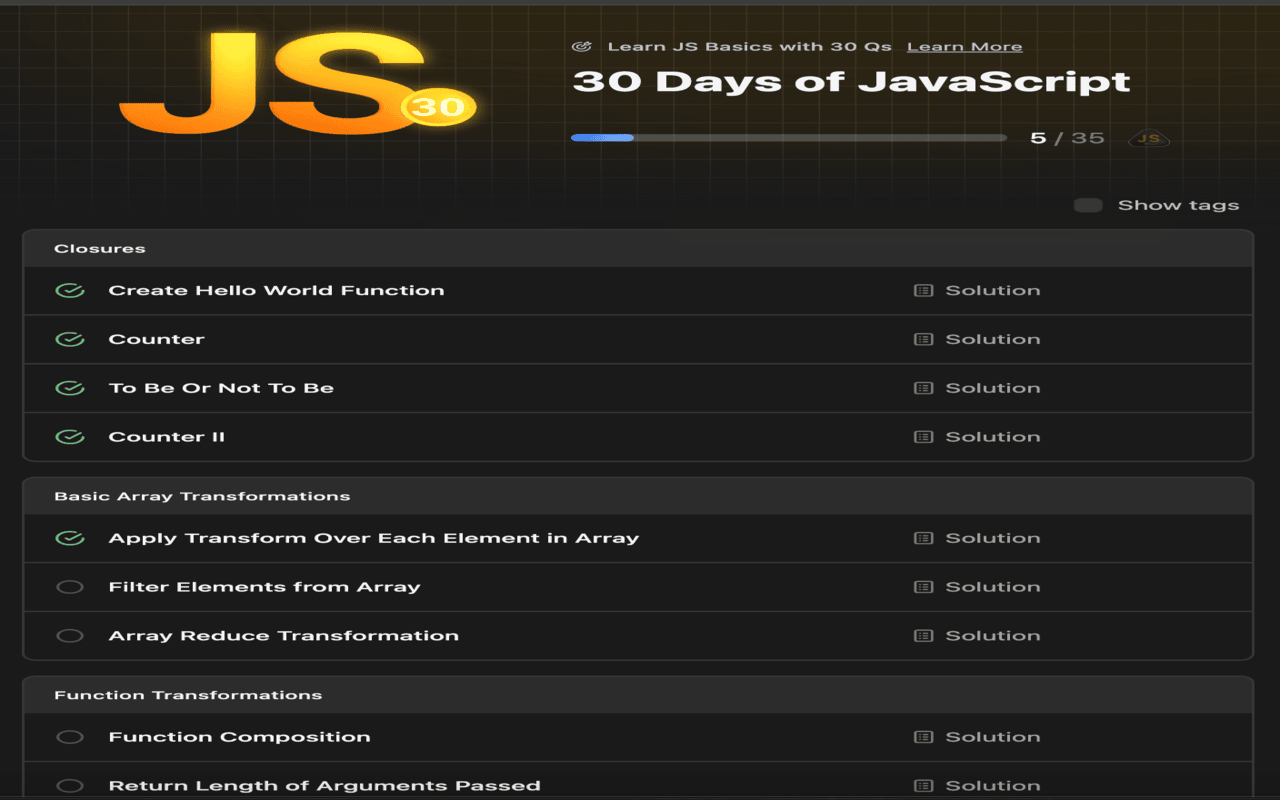
Task: View Solution for Counter II
Action: [993, 437]
